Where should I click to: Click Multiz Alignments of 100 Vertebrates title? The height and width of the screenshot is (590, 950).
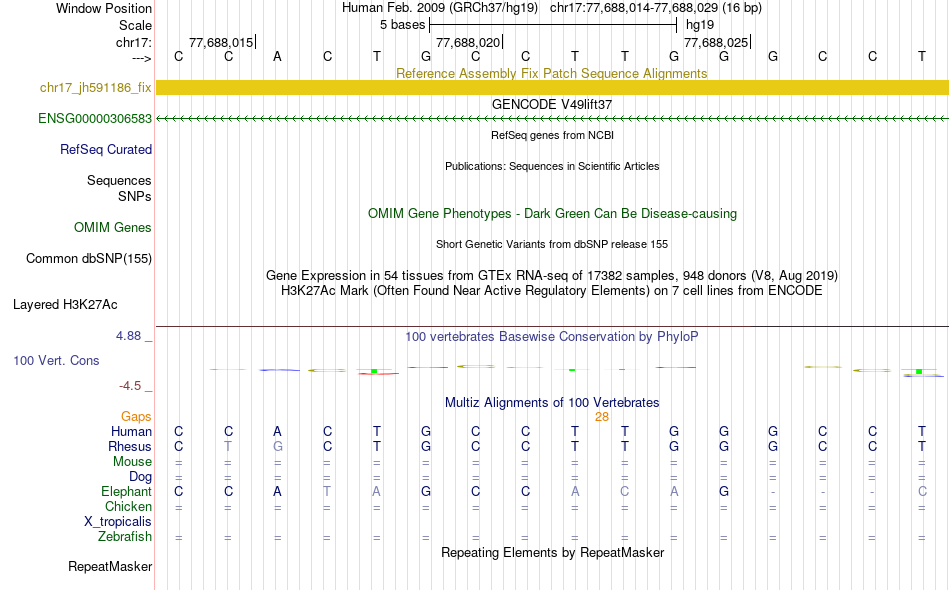(x=552, y=403)
